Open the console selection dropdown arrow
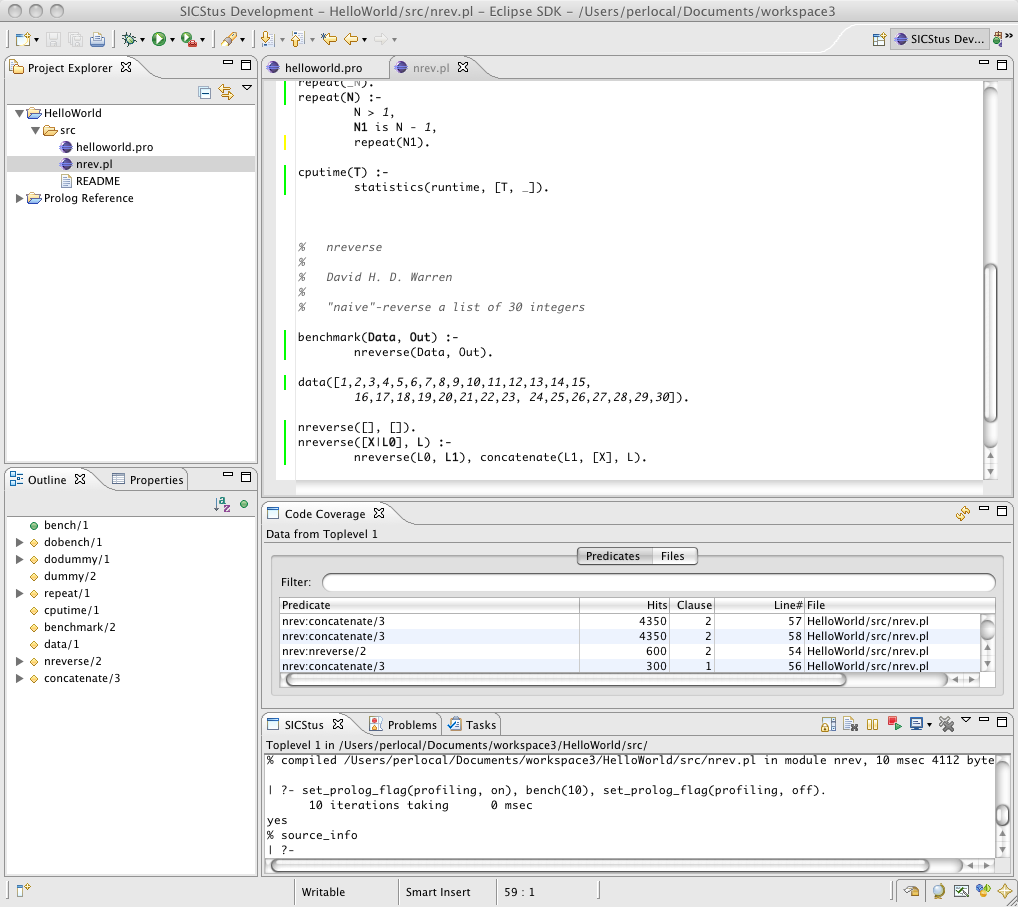 coord(929,725)
